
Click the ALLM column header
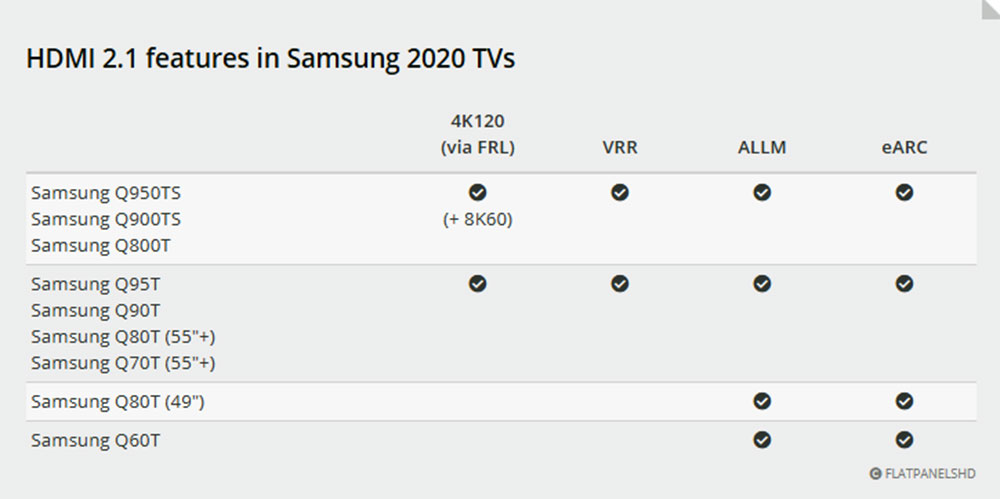click(x=762, y=148)
